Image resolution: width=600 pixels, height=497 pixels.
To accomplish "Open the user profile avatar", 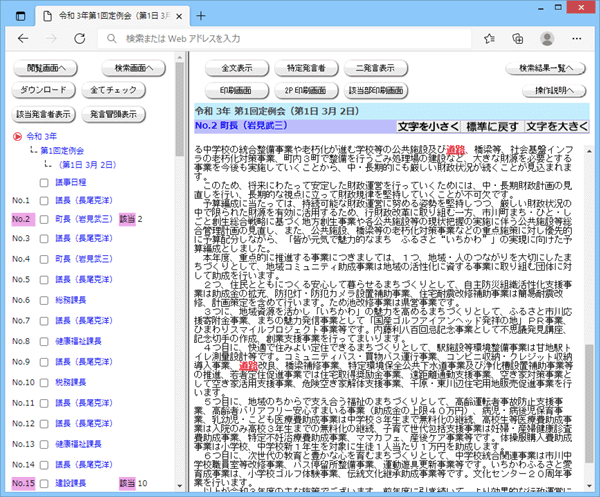I will click(547, 38).
